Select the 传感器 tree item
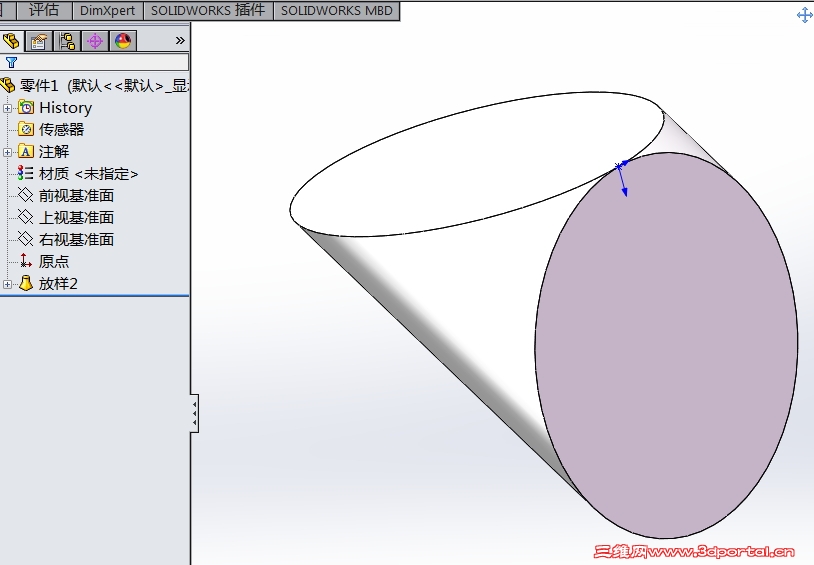This screenshot has width=814, height=565. 61,129
